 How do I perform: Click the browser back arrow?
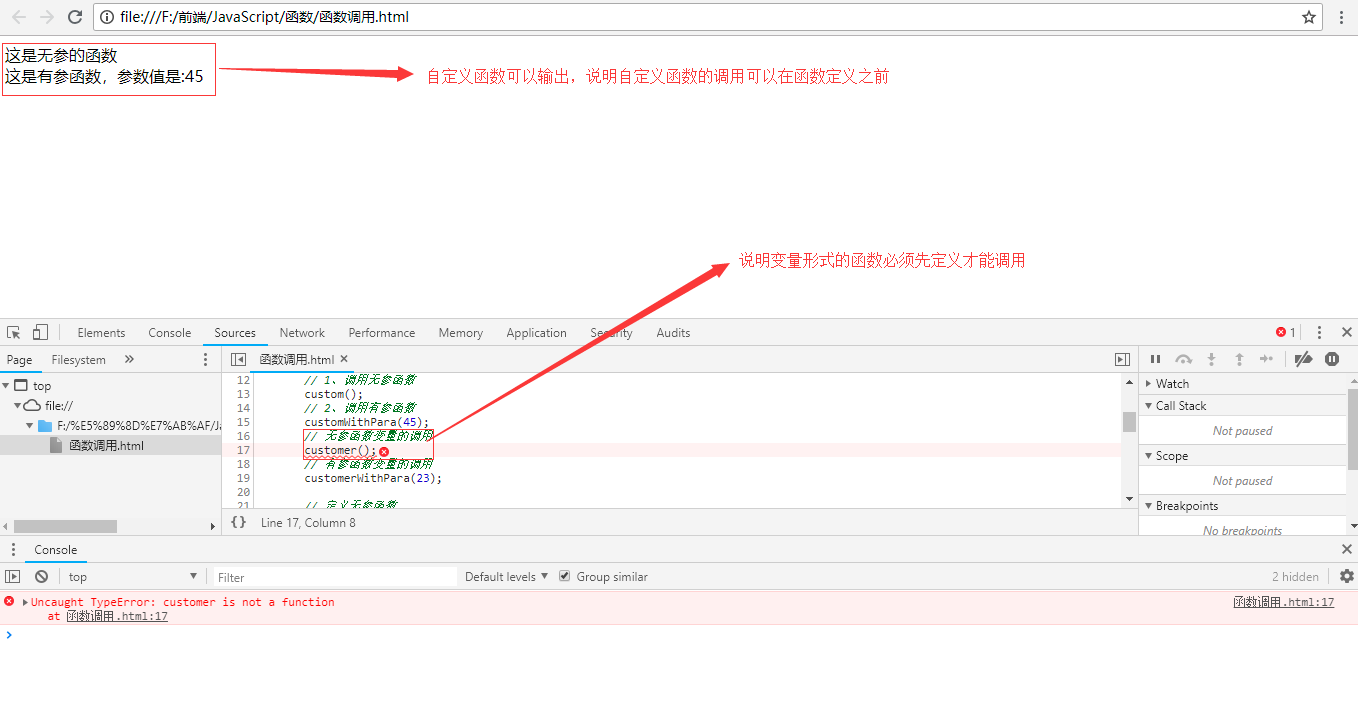19,17
